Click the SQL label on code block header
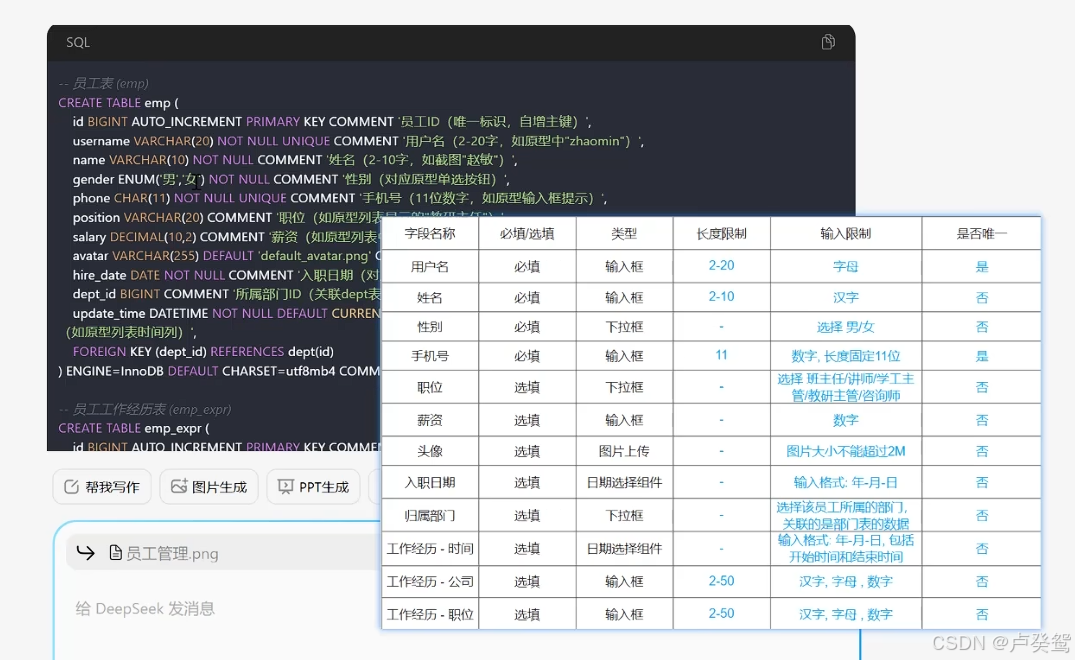Viewport: 1075px width, 660px height. click(77, 42)
